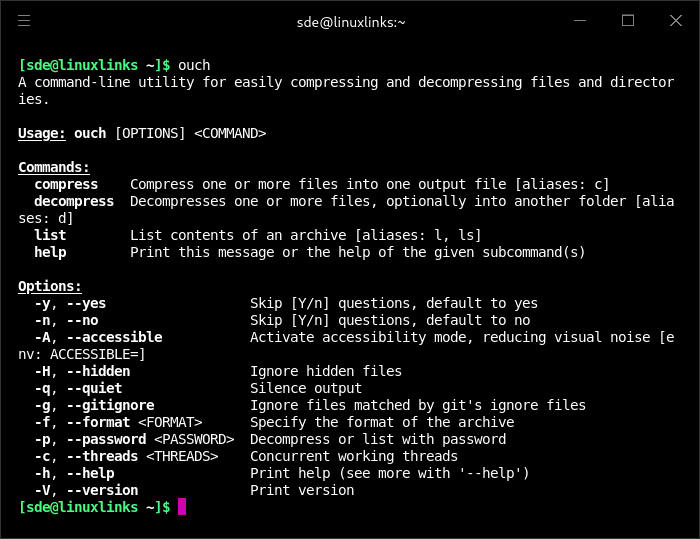Click the underlined 'Usage:' heading

(x=42, y=133)
